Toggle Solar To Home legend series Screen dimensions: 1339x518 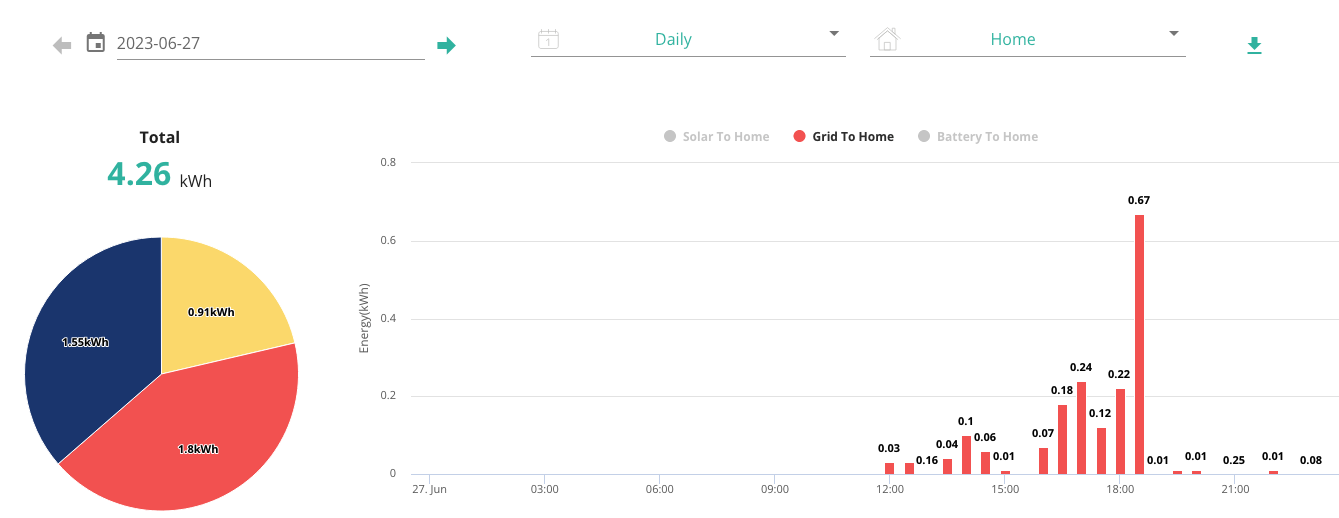717,136
